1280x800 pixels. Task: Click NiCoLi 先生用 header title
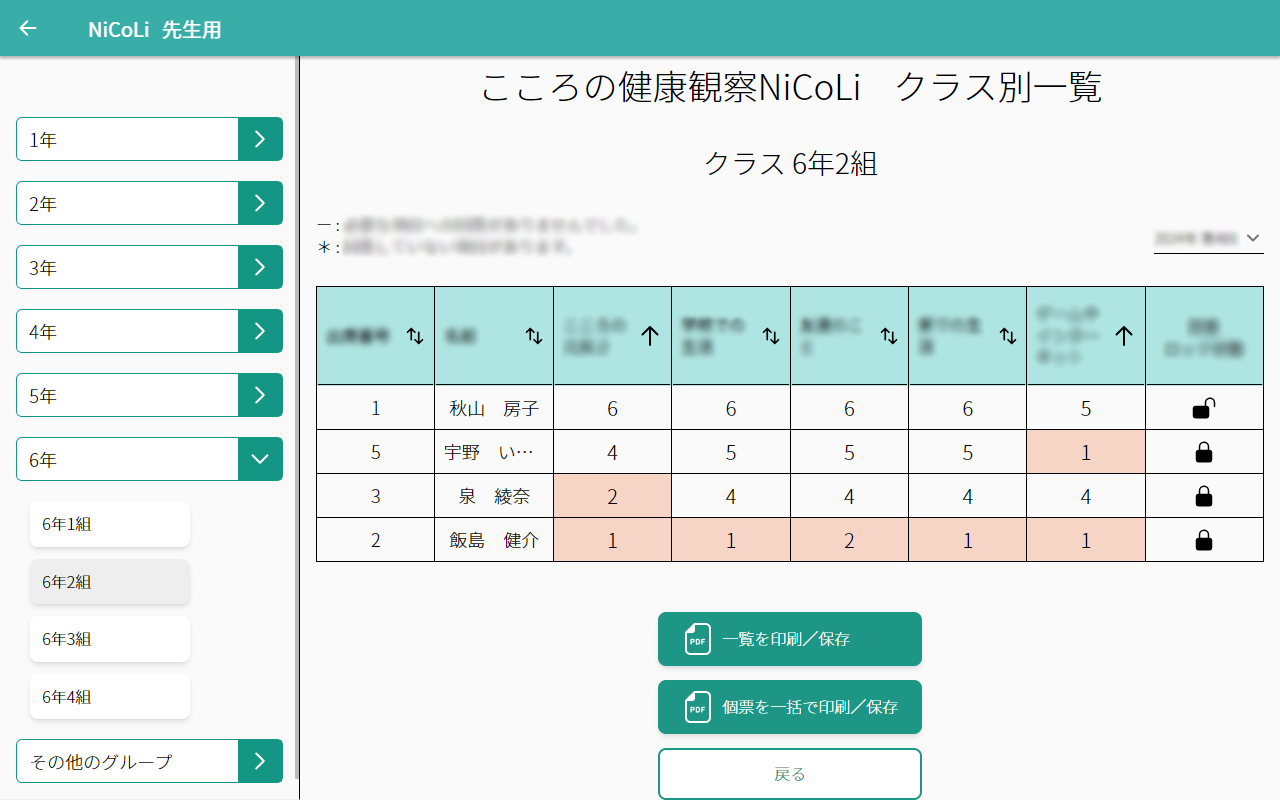pos(155,29)
